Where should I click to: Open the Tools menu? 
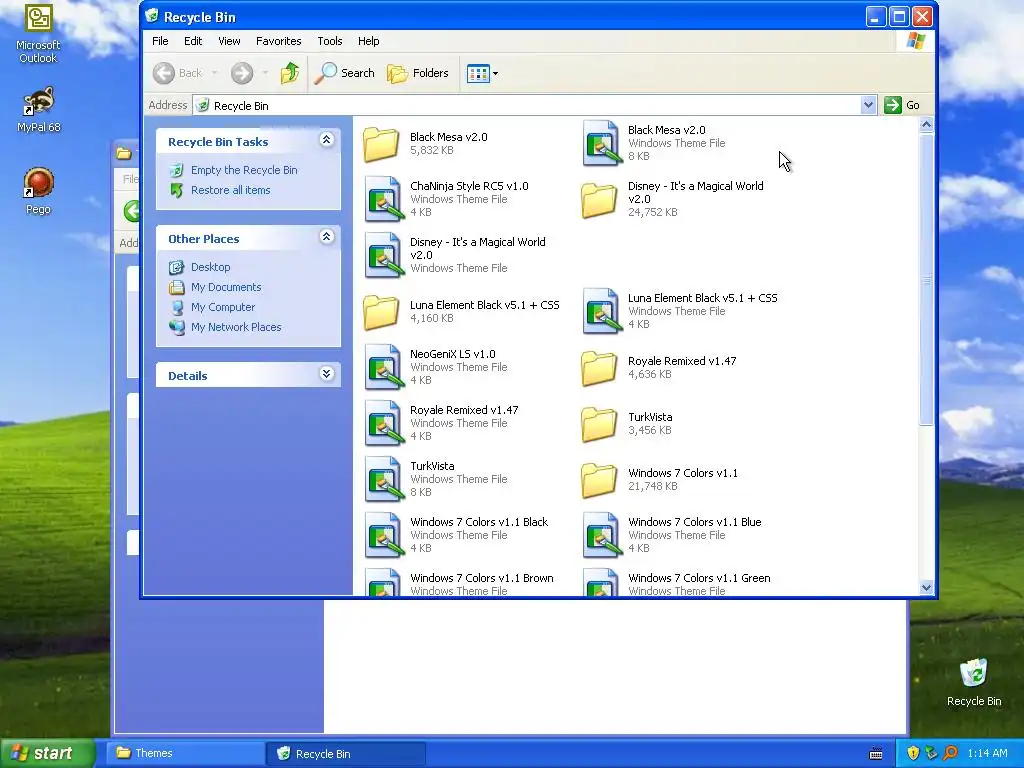coord(330,41)
